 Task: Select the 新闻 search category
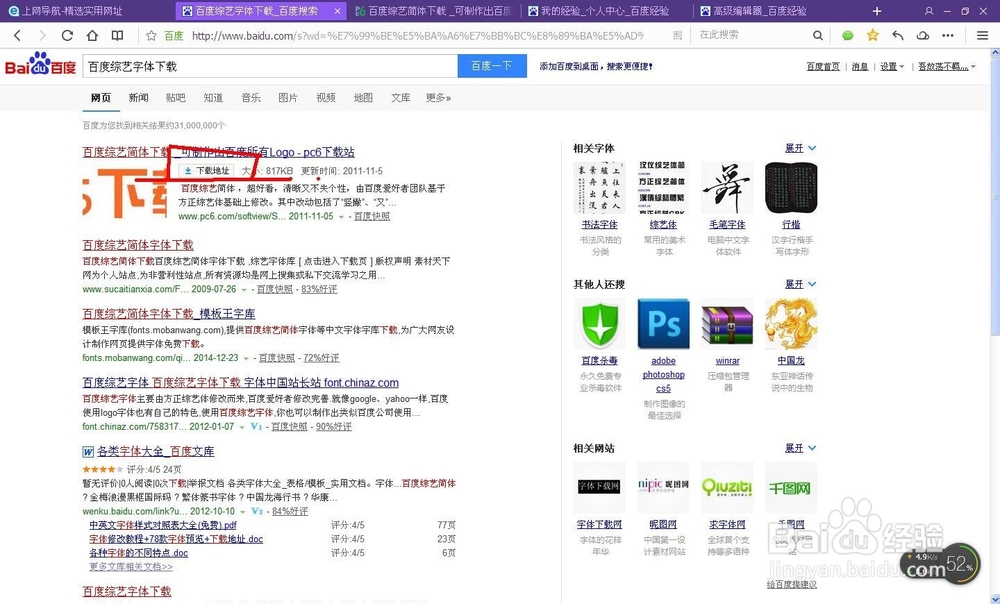[138, 98]
